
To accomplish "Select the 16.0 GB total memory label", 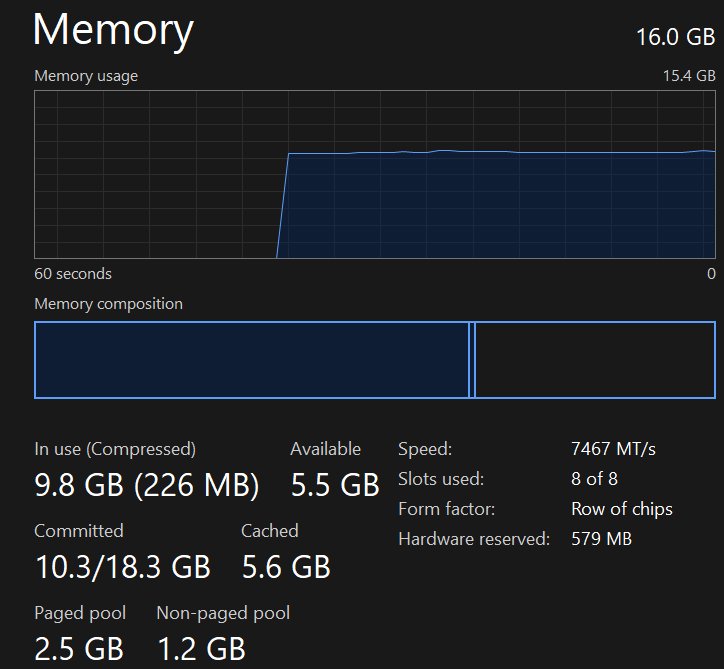I will (x=675, y=37).
